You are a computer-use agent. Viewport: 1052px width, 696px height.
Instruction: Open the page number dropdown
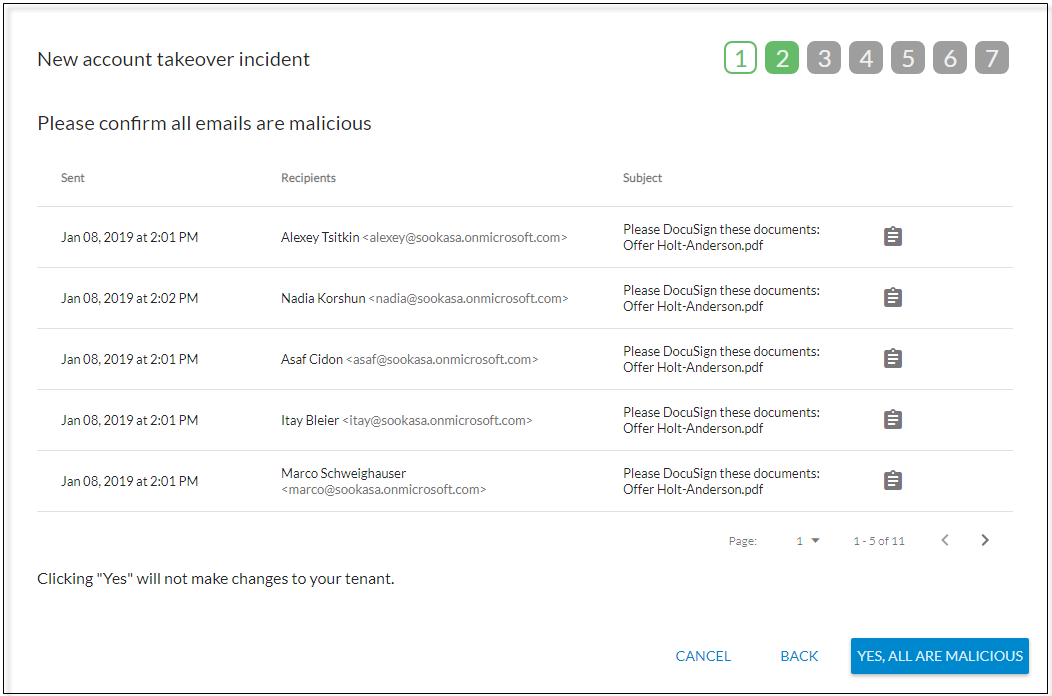(x=808, y=540)
